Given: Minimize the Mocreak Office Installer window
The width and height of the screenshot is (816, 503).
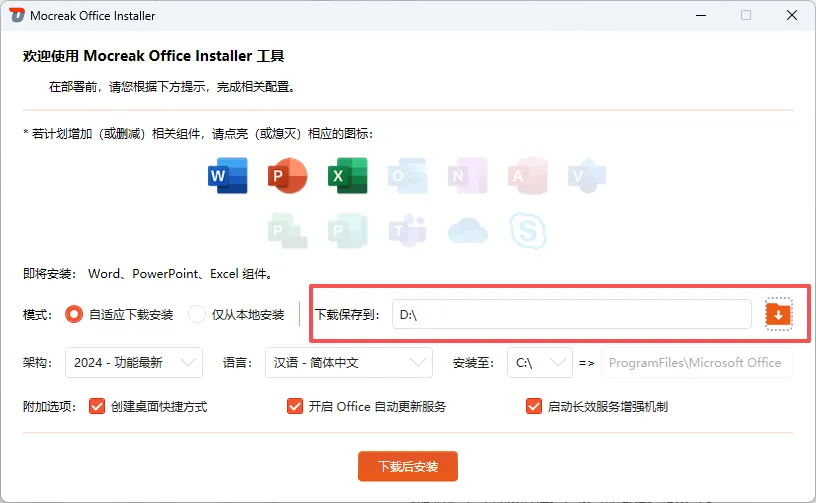Looking at the screenshot, I should [701, 15].
